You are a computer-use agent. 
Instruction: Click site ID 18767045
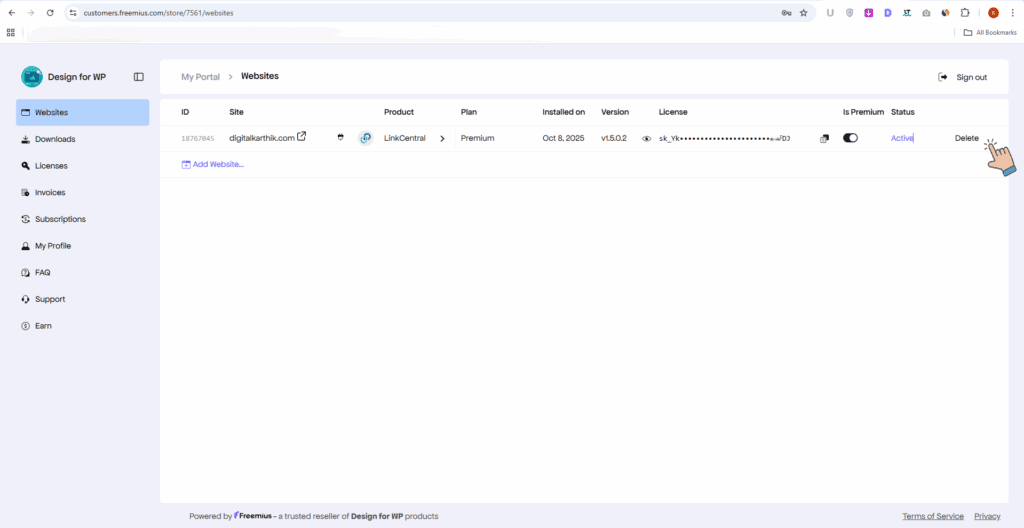[x=197, y=139]
